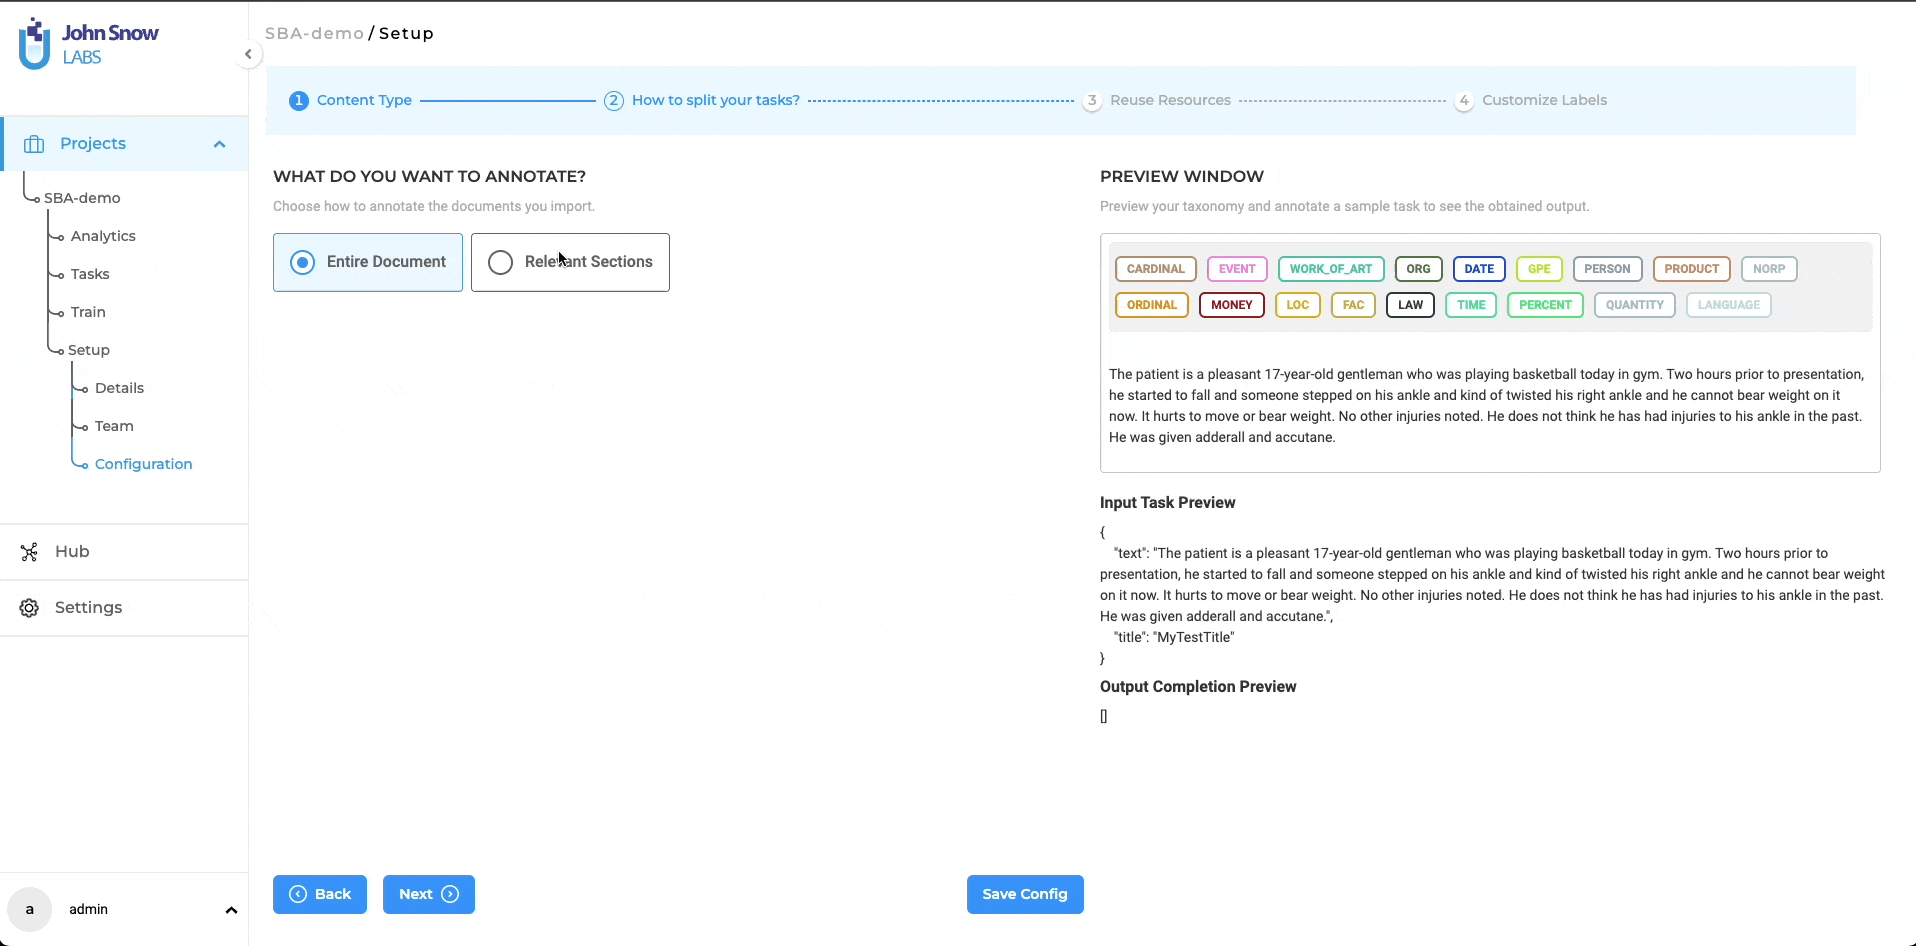The height and width of the screenshot is (946, 1916).
Task: Select the Relevant Sections radio option
Action: (x=570, y=262)
